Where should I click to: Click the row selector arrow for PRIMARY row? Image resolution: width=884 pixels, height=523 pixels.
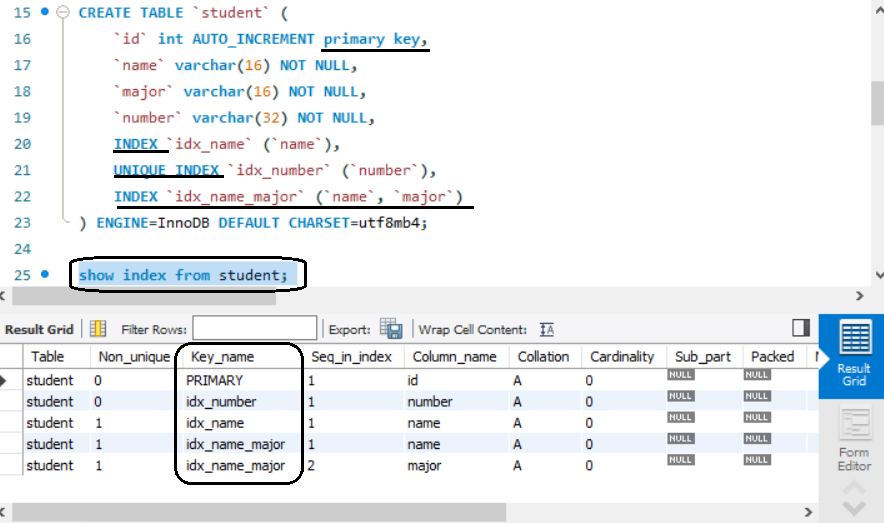4,380
